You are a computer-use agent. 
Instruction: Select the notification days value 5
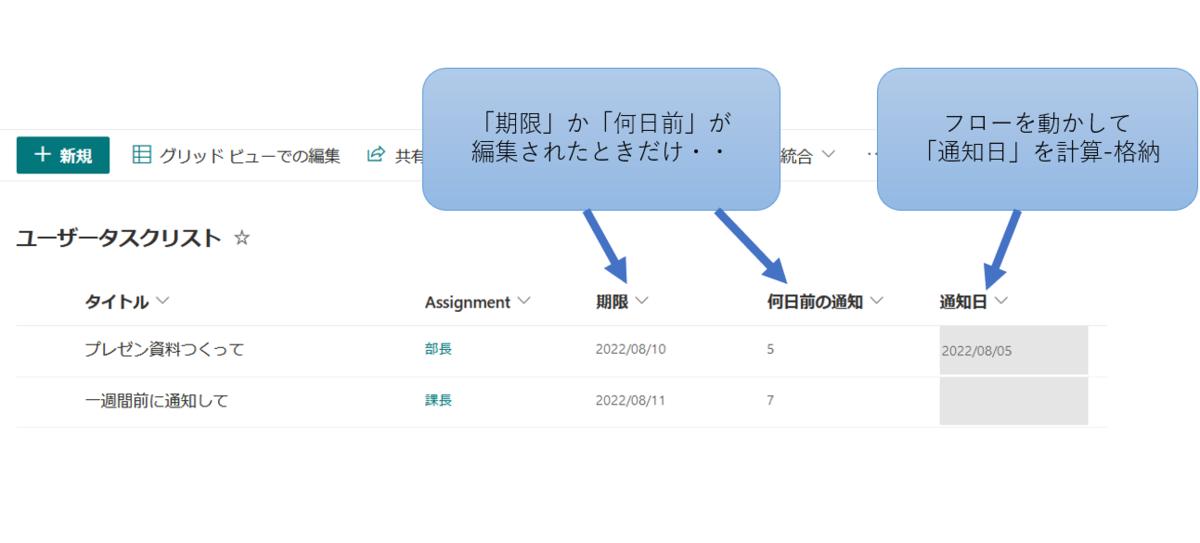point(770,349)
